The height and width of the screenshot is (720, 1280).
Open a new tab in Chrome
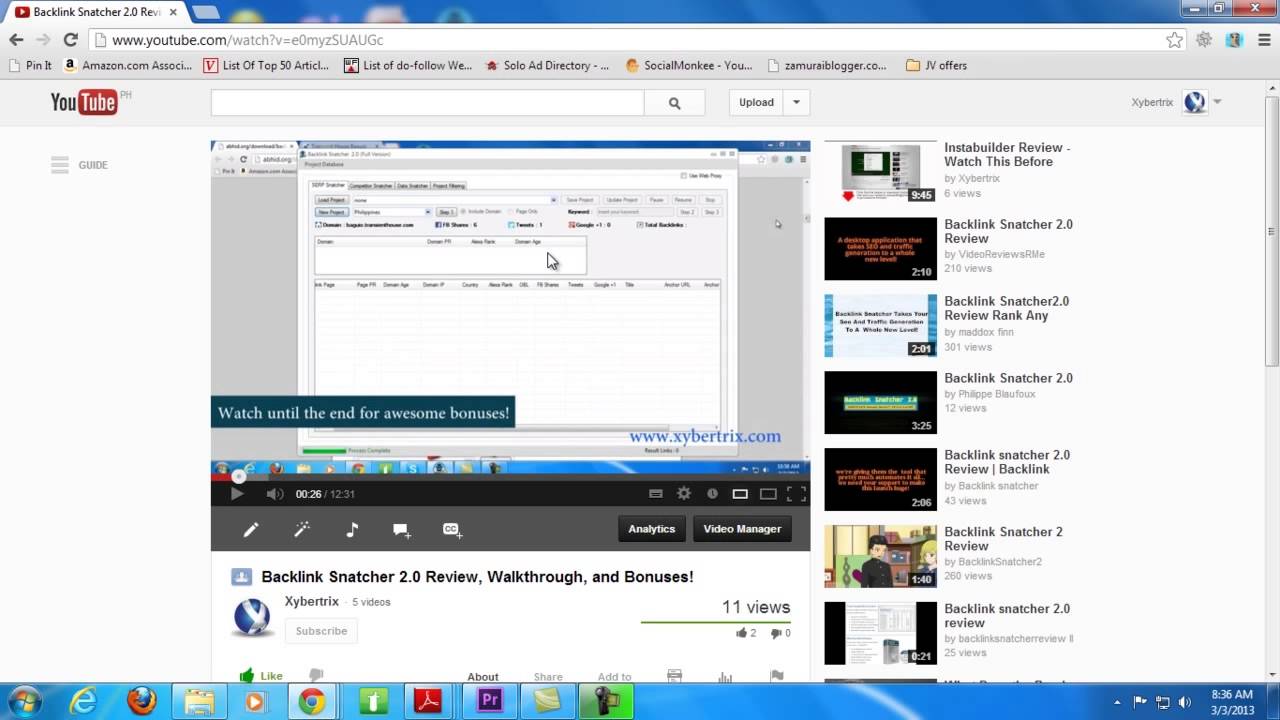205,12
